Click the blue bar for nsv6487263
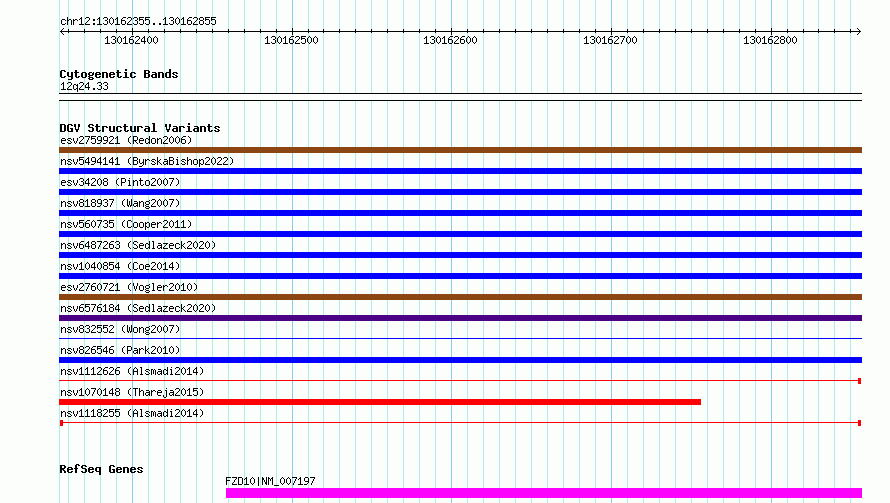Image resolution: width=890 pixels, height=503 pixels. (460, 255)
